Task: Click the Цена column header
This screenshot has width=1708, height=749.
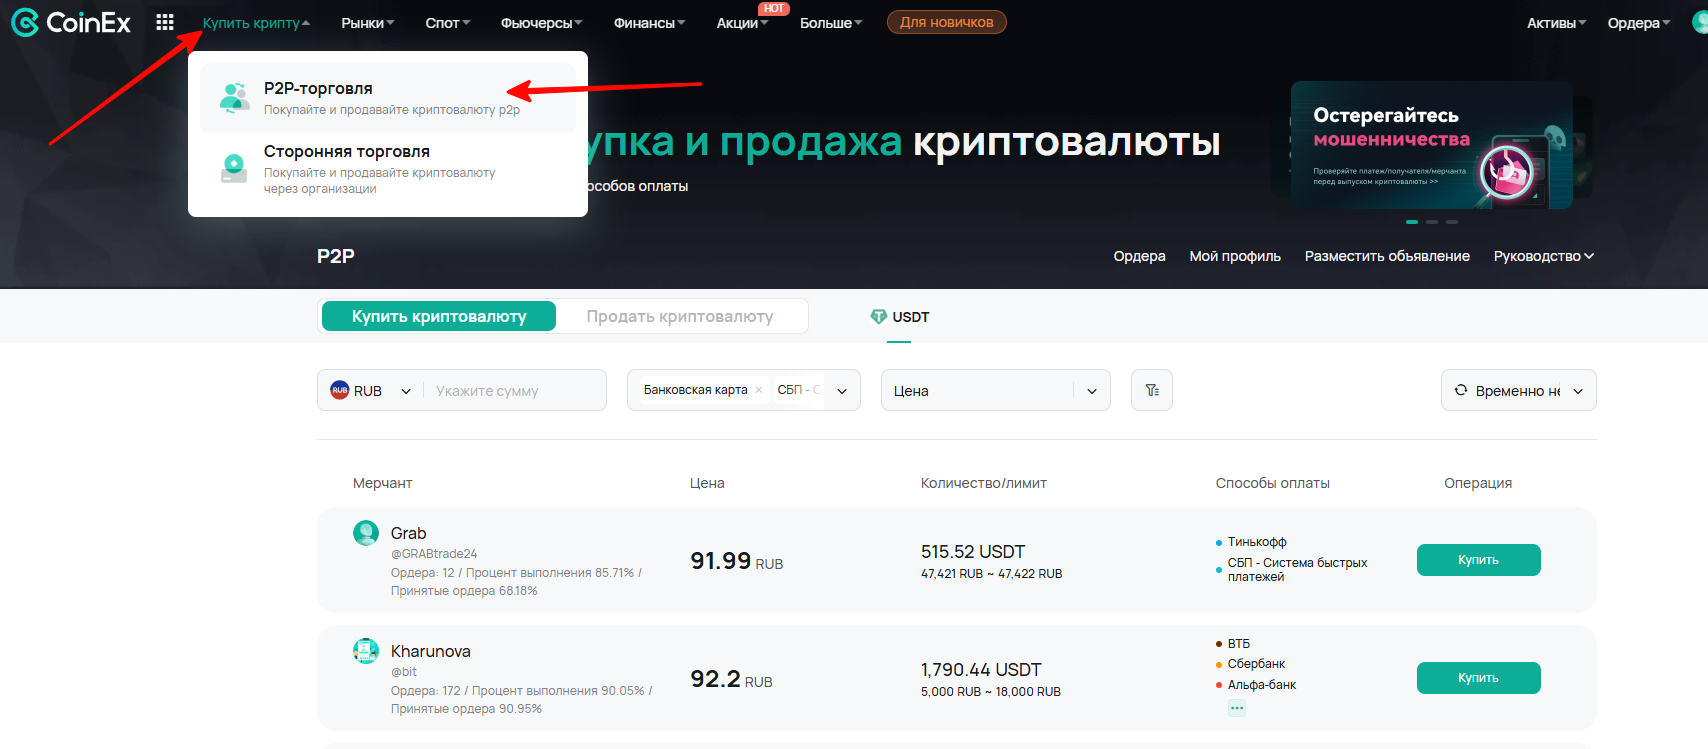Action: coord(707,483)
